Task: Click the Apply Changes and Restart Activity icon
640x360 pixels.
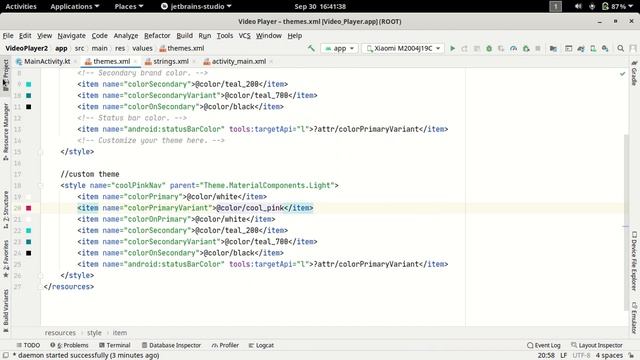Action: click(x=464, y=48)
